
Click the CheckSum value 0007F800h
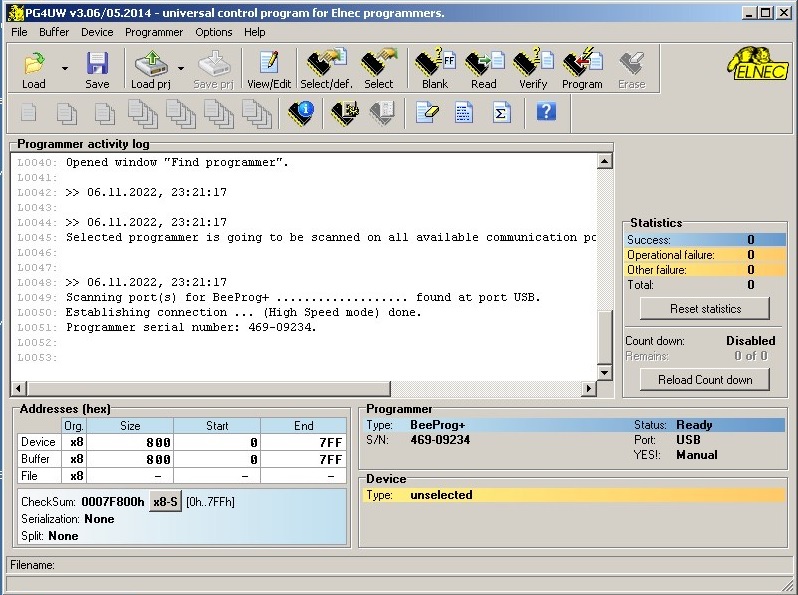click(113, 502)
